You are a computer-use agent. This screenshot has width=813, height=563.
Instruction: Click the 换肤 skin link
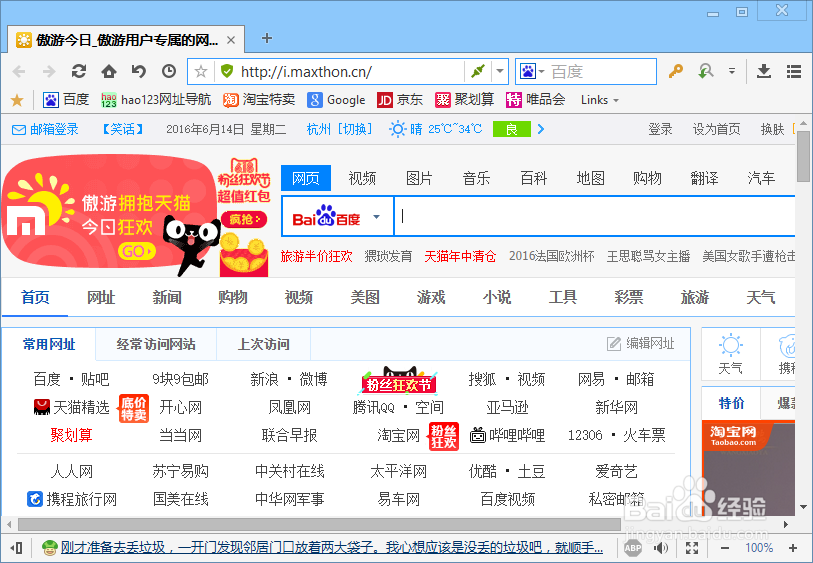[x=772, y=129]
